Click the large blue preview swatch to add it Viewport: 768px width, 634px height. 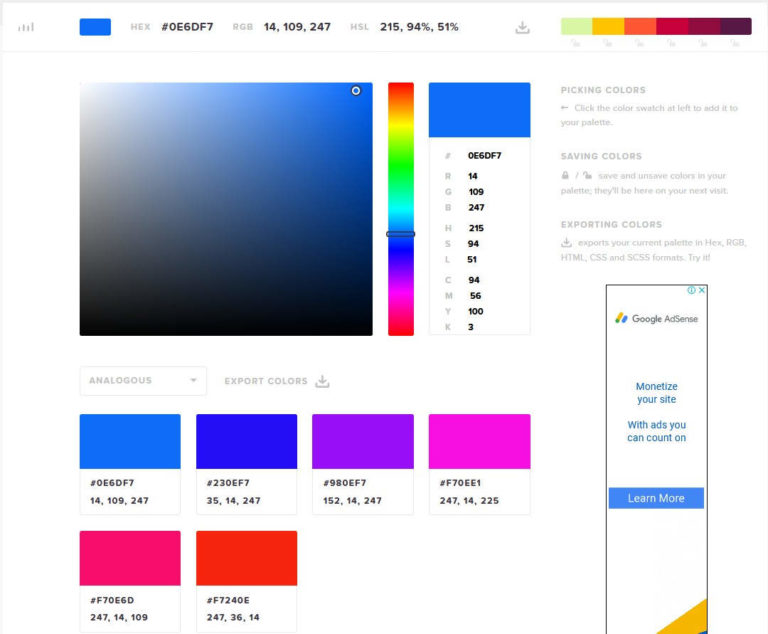pos(479,110)
